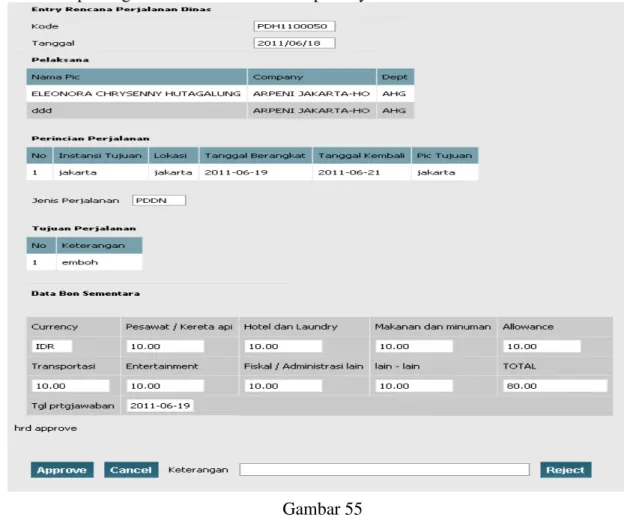Click the Jenis Perjalanan field PDDN

pos(159,200)
